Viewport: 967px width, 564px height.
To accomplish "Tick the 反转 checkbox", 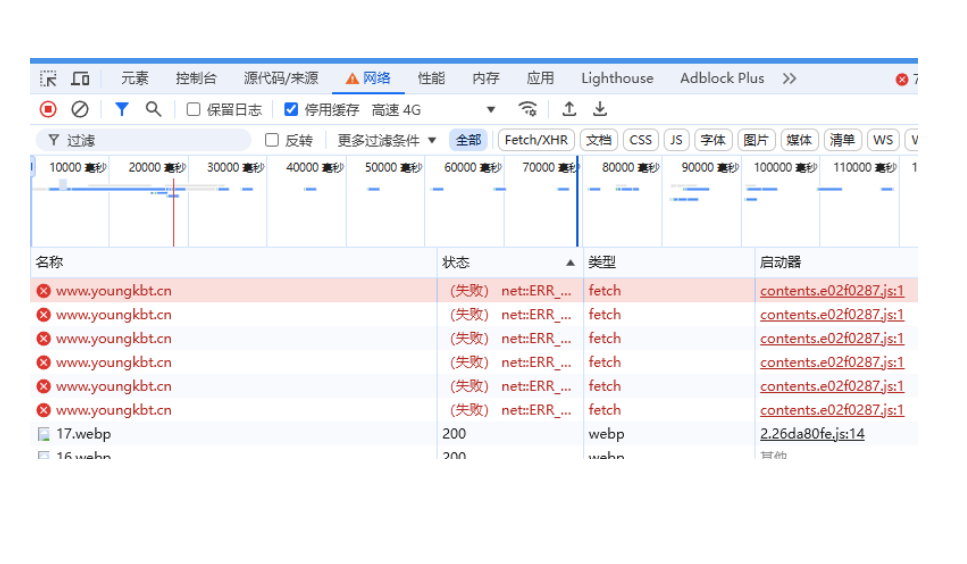I will point(272,141).
